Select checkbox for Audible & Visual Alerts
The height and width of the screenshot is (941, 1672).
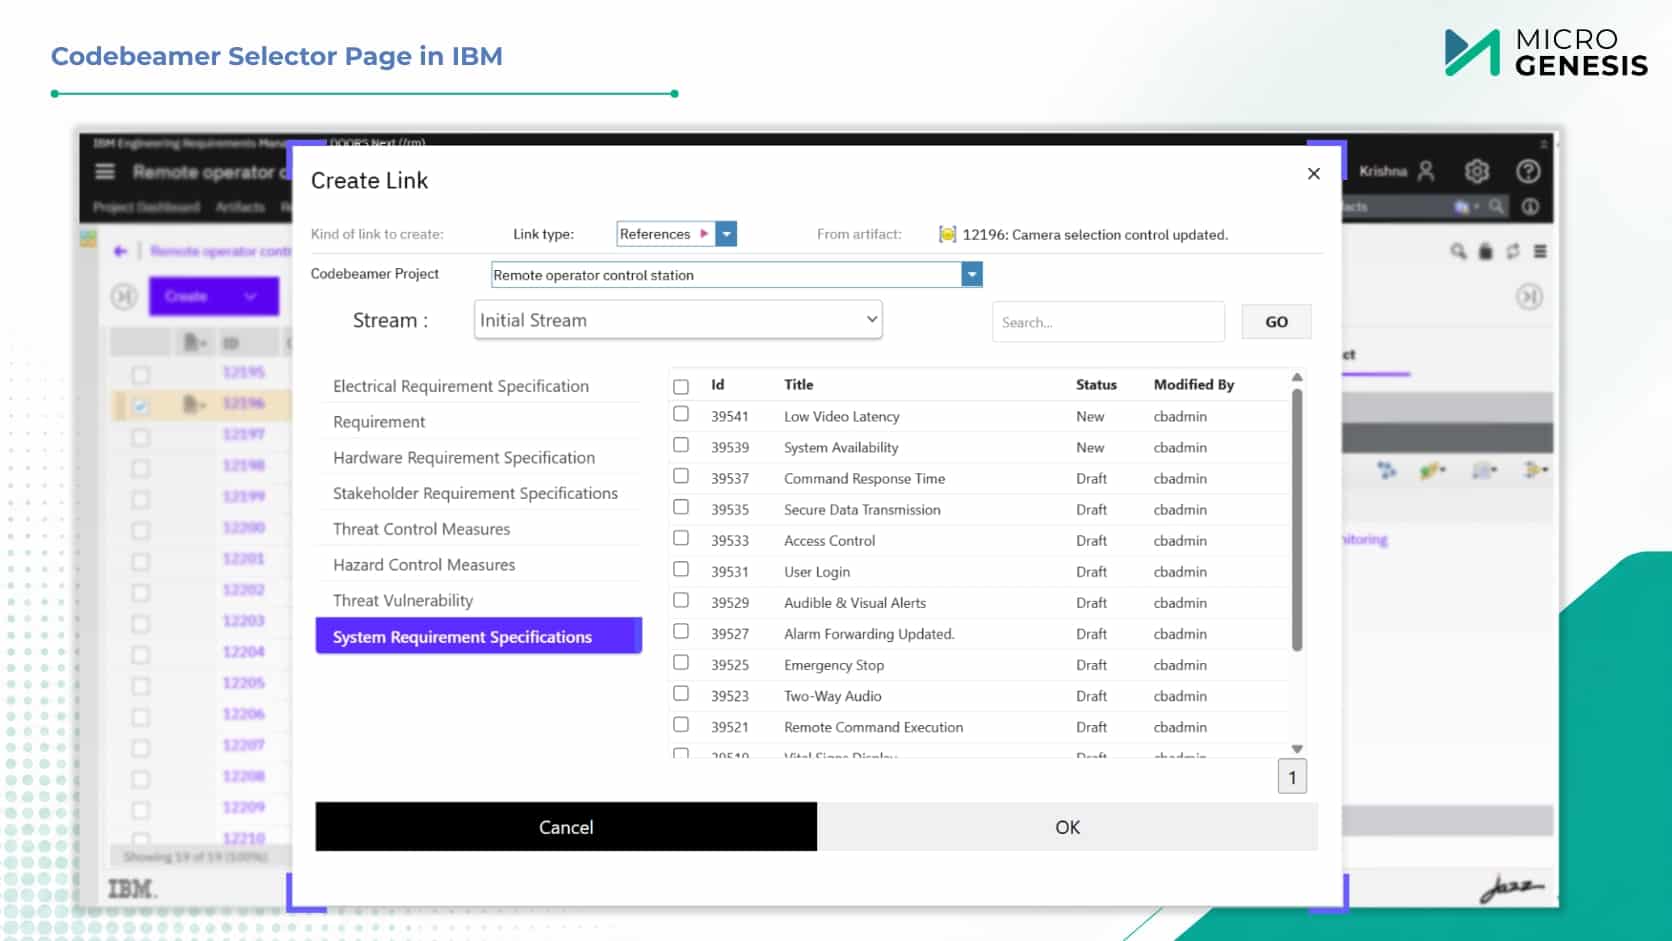(x=681, y=600)
